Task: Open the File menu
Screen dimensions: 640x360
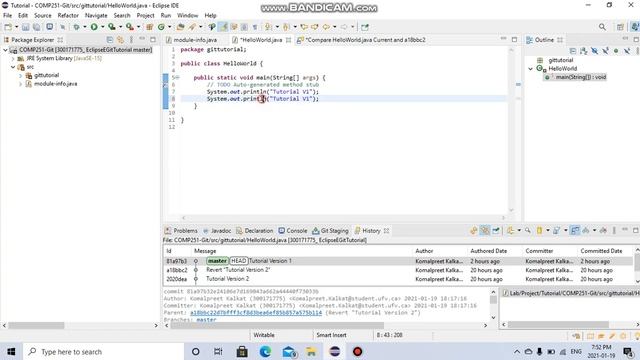Action: point(7,16)
